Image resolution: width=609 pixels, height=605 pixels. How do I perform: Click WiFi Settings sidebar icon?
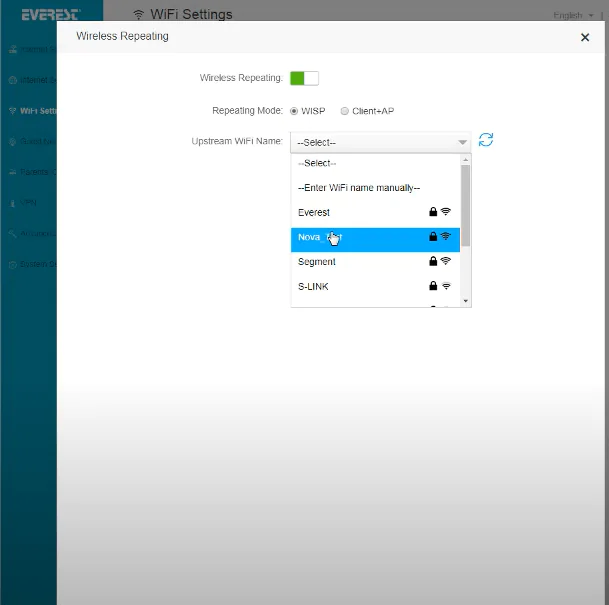pos(12,111)
